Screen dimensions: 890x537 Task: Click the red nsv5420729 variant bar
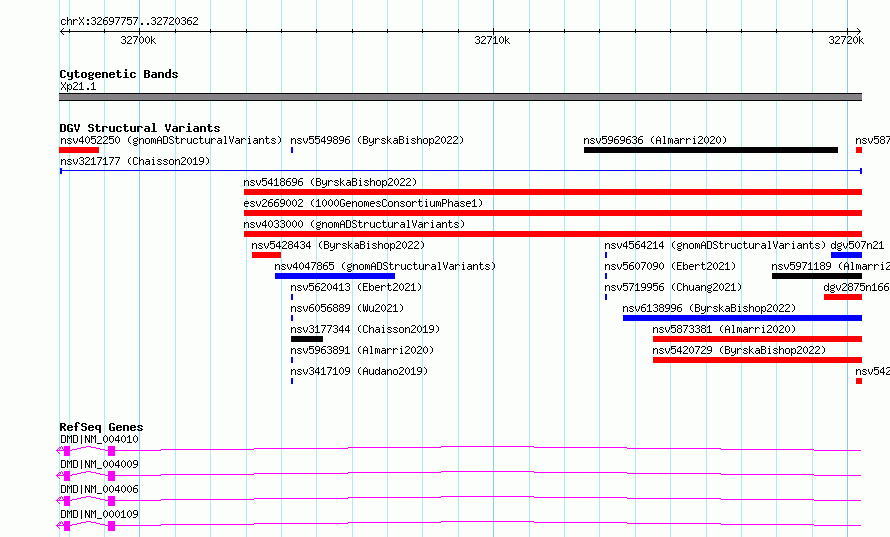click(x=757, y=360)
